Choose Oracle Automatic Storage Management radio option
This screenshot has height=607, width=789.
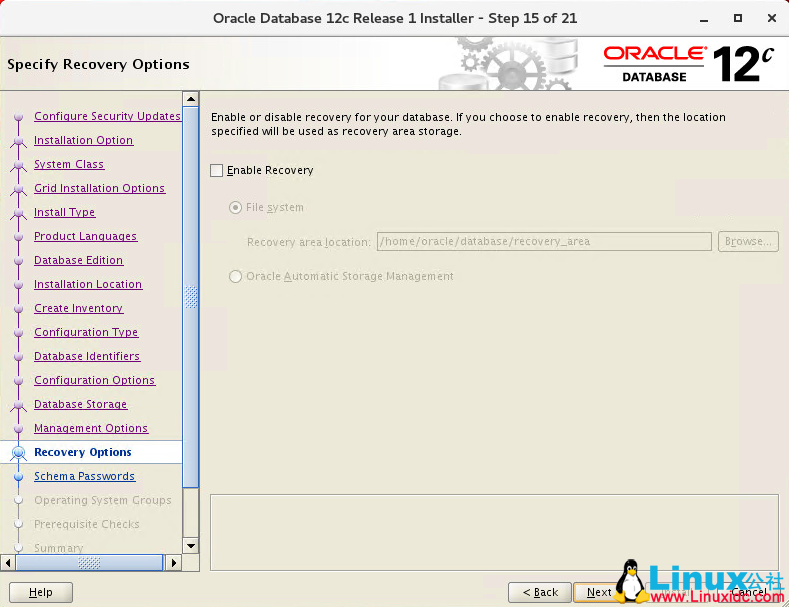click(235, 276)
